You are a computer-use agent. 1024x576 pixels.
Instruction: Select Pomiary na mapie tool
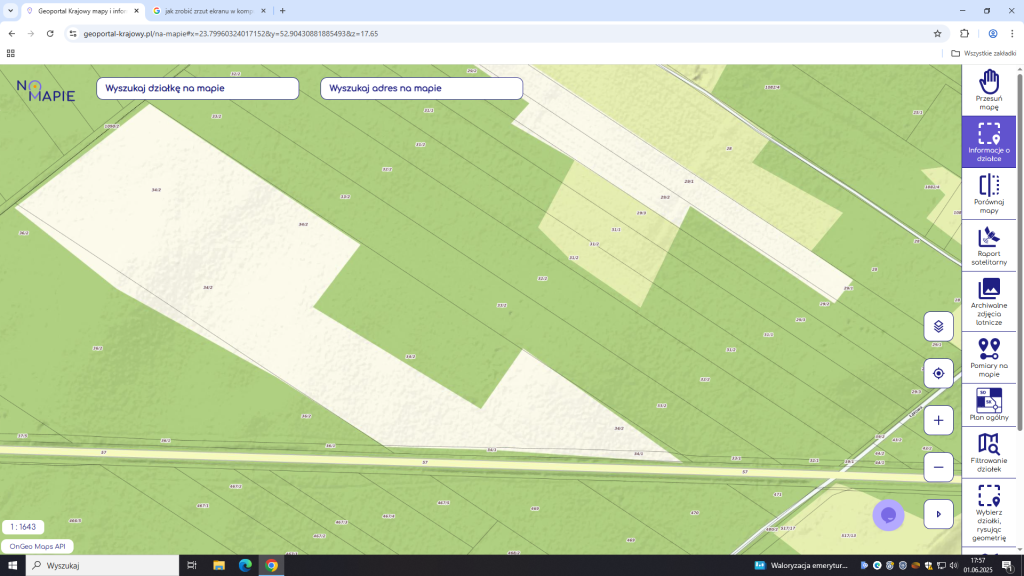click(988, 357)
